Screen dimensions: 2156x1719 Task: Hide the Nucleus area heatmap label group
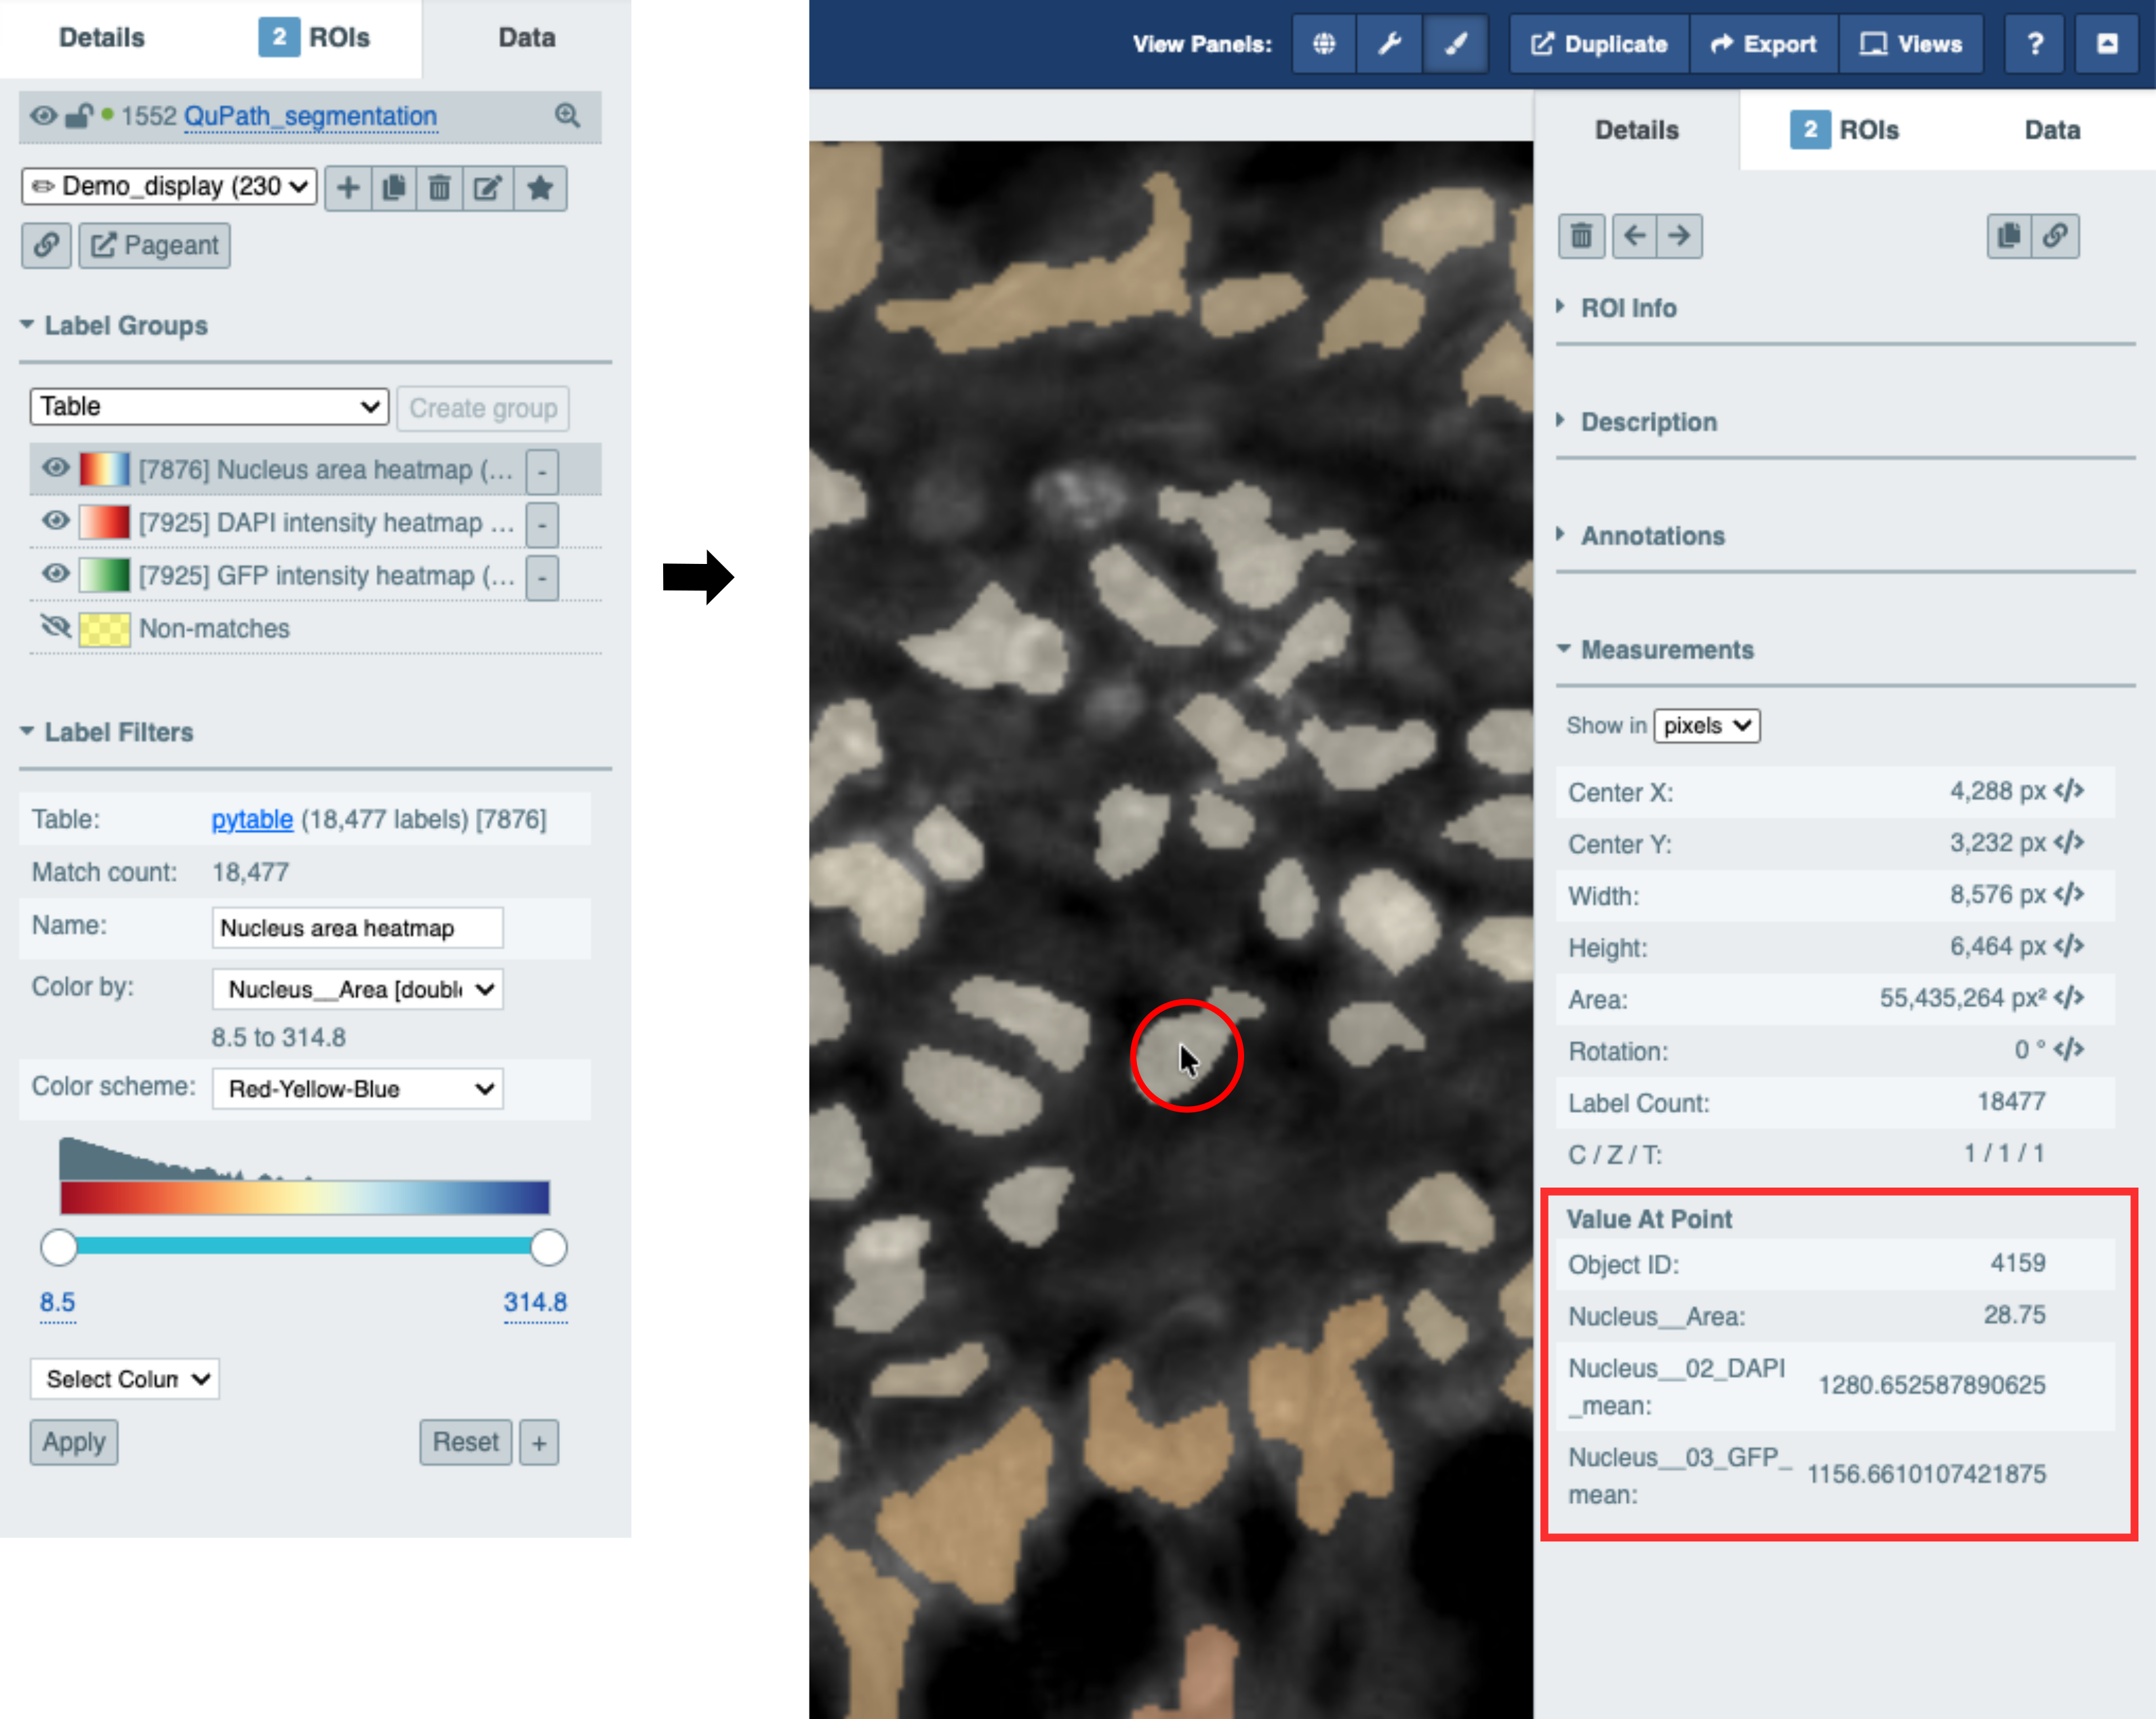55,468
